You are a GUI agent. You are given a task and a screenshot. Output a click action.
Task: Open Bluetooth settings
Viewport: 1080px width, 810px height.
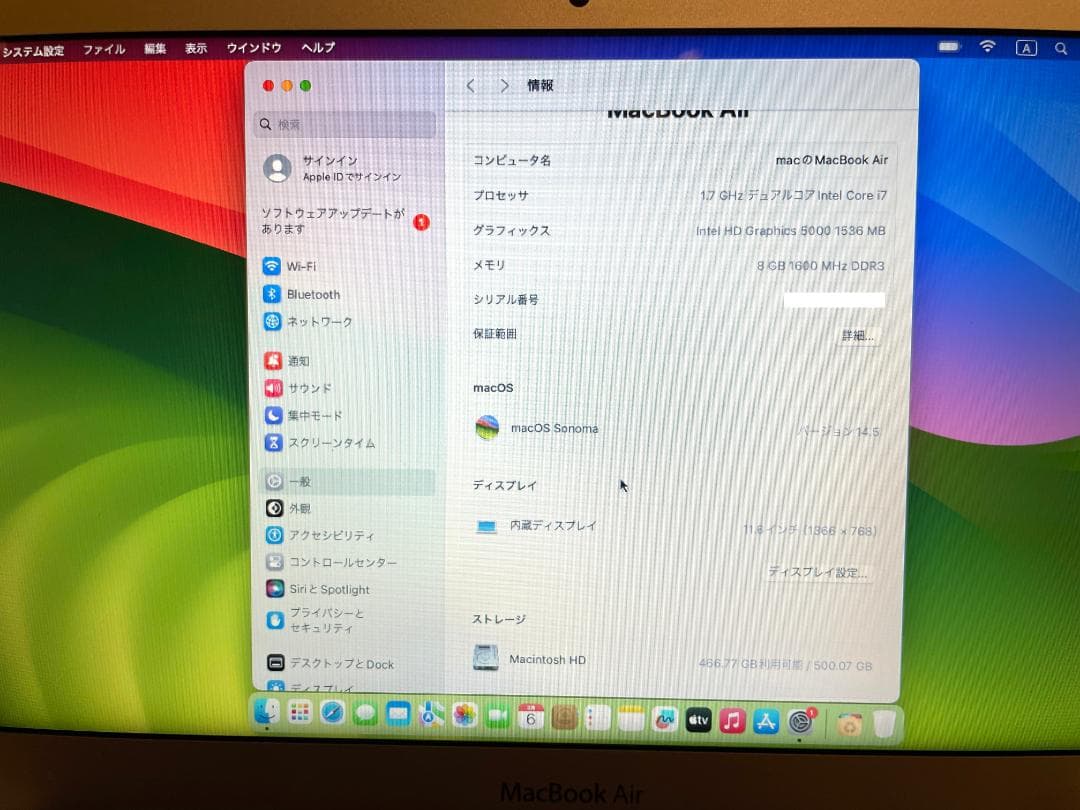(x=308, y=294)
